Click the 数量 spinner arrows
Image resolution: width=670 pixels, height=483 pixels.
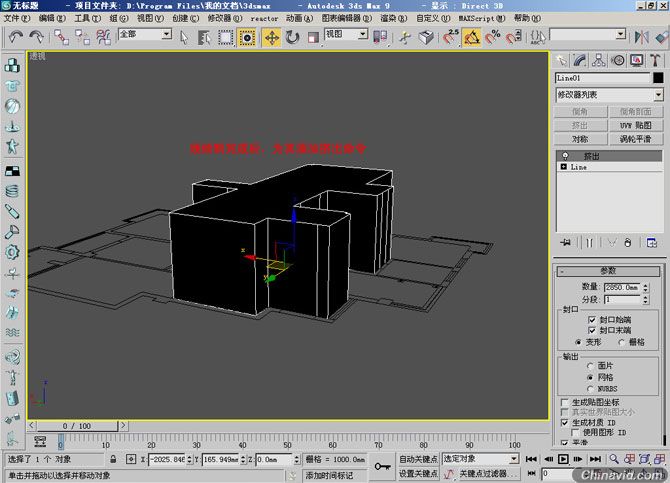tap(646, 287)
